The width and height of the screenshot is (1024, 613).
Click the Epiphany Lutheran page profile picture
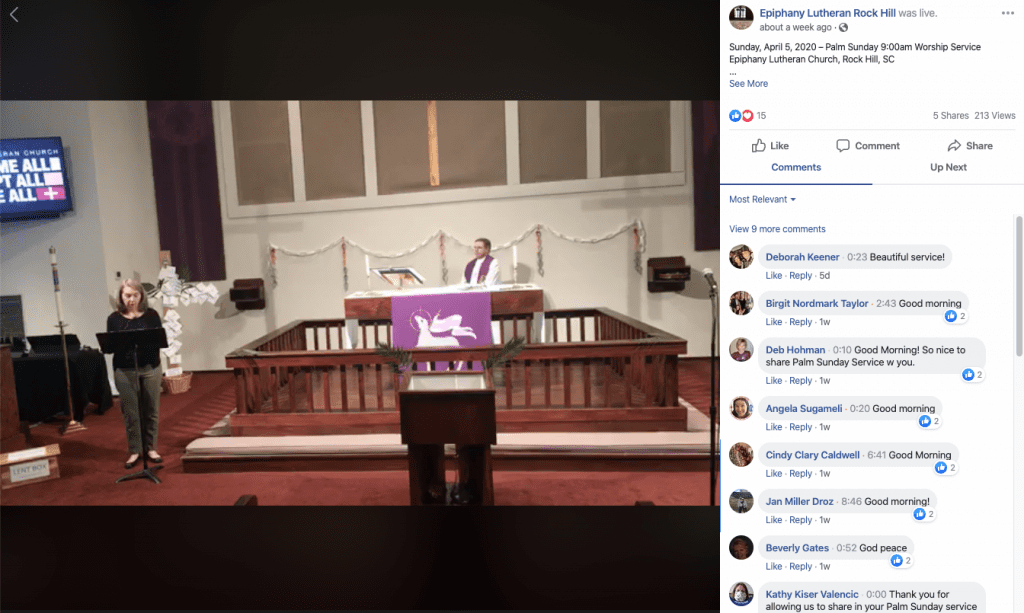click(741, 17)
